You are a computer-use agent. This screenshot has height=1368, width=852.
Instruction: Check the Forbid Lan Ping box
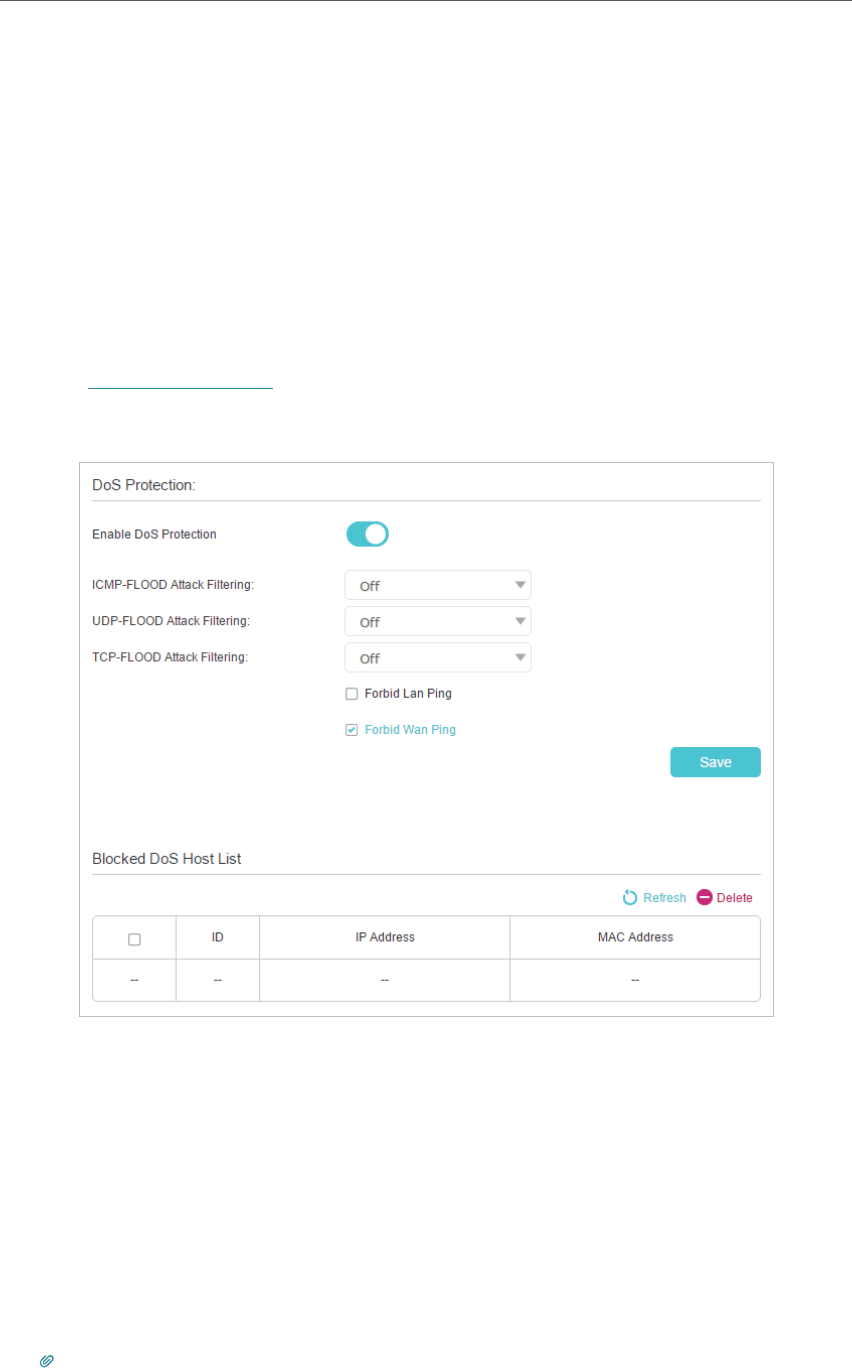(x=351, y=694)
